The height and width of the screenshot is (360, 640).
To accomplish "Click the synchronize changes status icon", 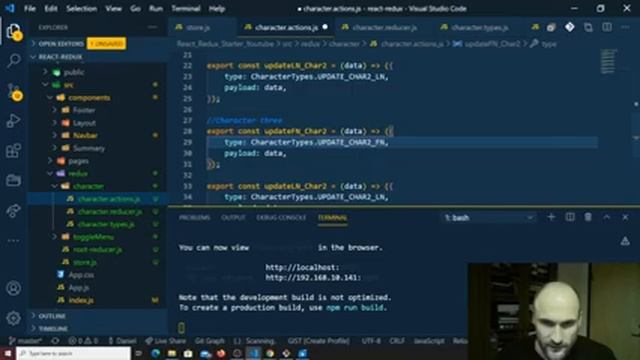I will pos(55,341).
